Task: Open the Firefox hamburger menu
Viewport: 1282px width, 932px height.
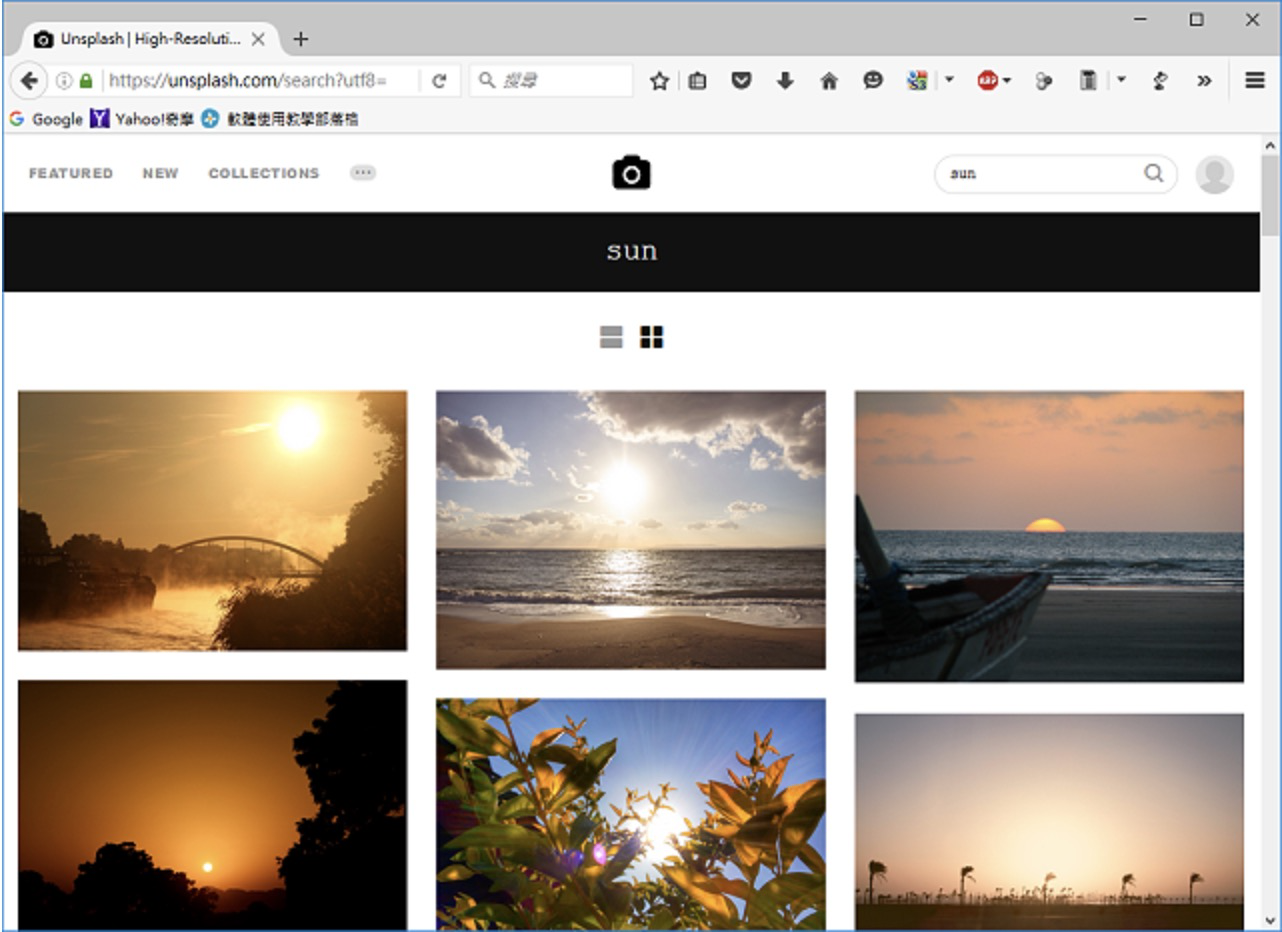Action: point(1255,81)
